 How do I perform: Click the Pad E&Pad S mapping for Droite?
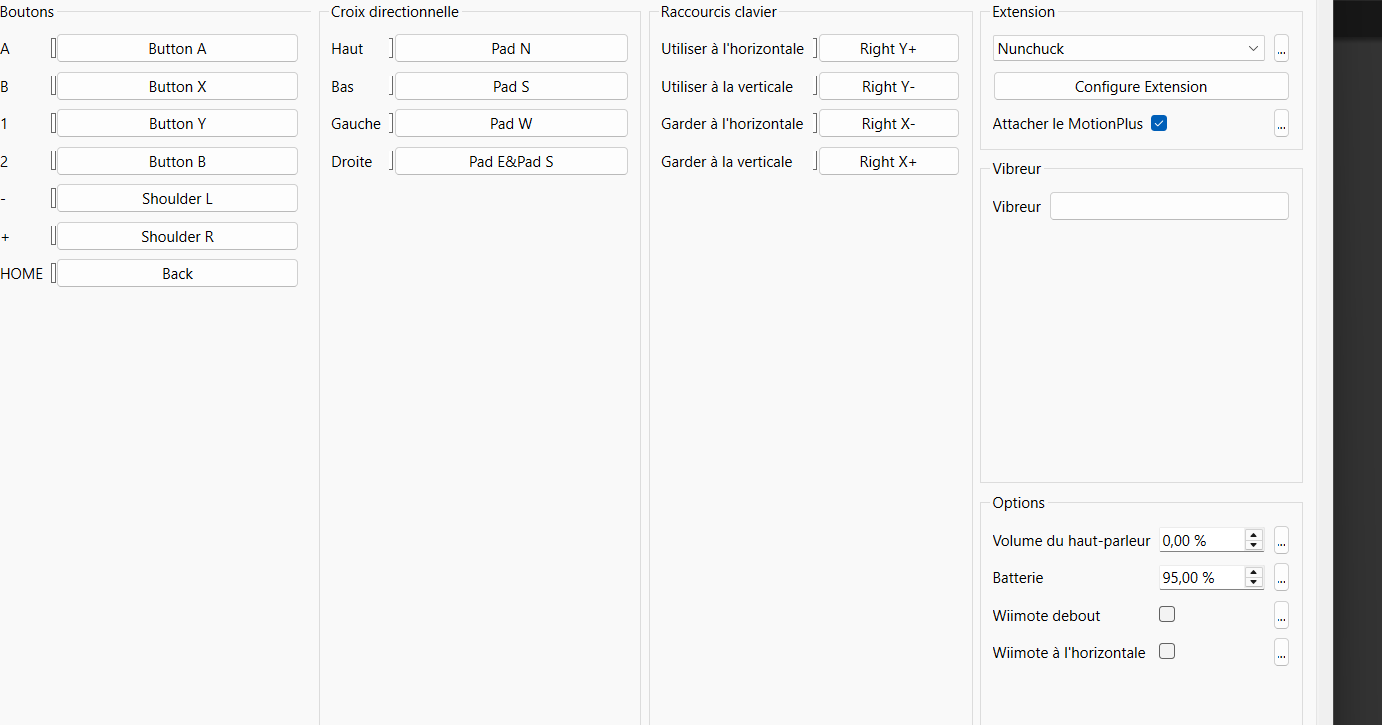tap(511, 162)
